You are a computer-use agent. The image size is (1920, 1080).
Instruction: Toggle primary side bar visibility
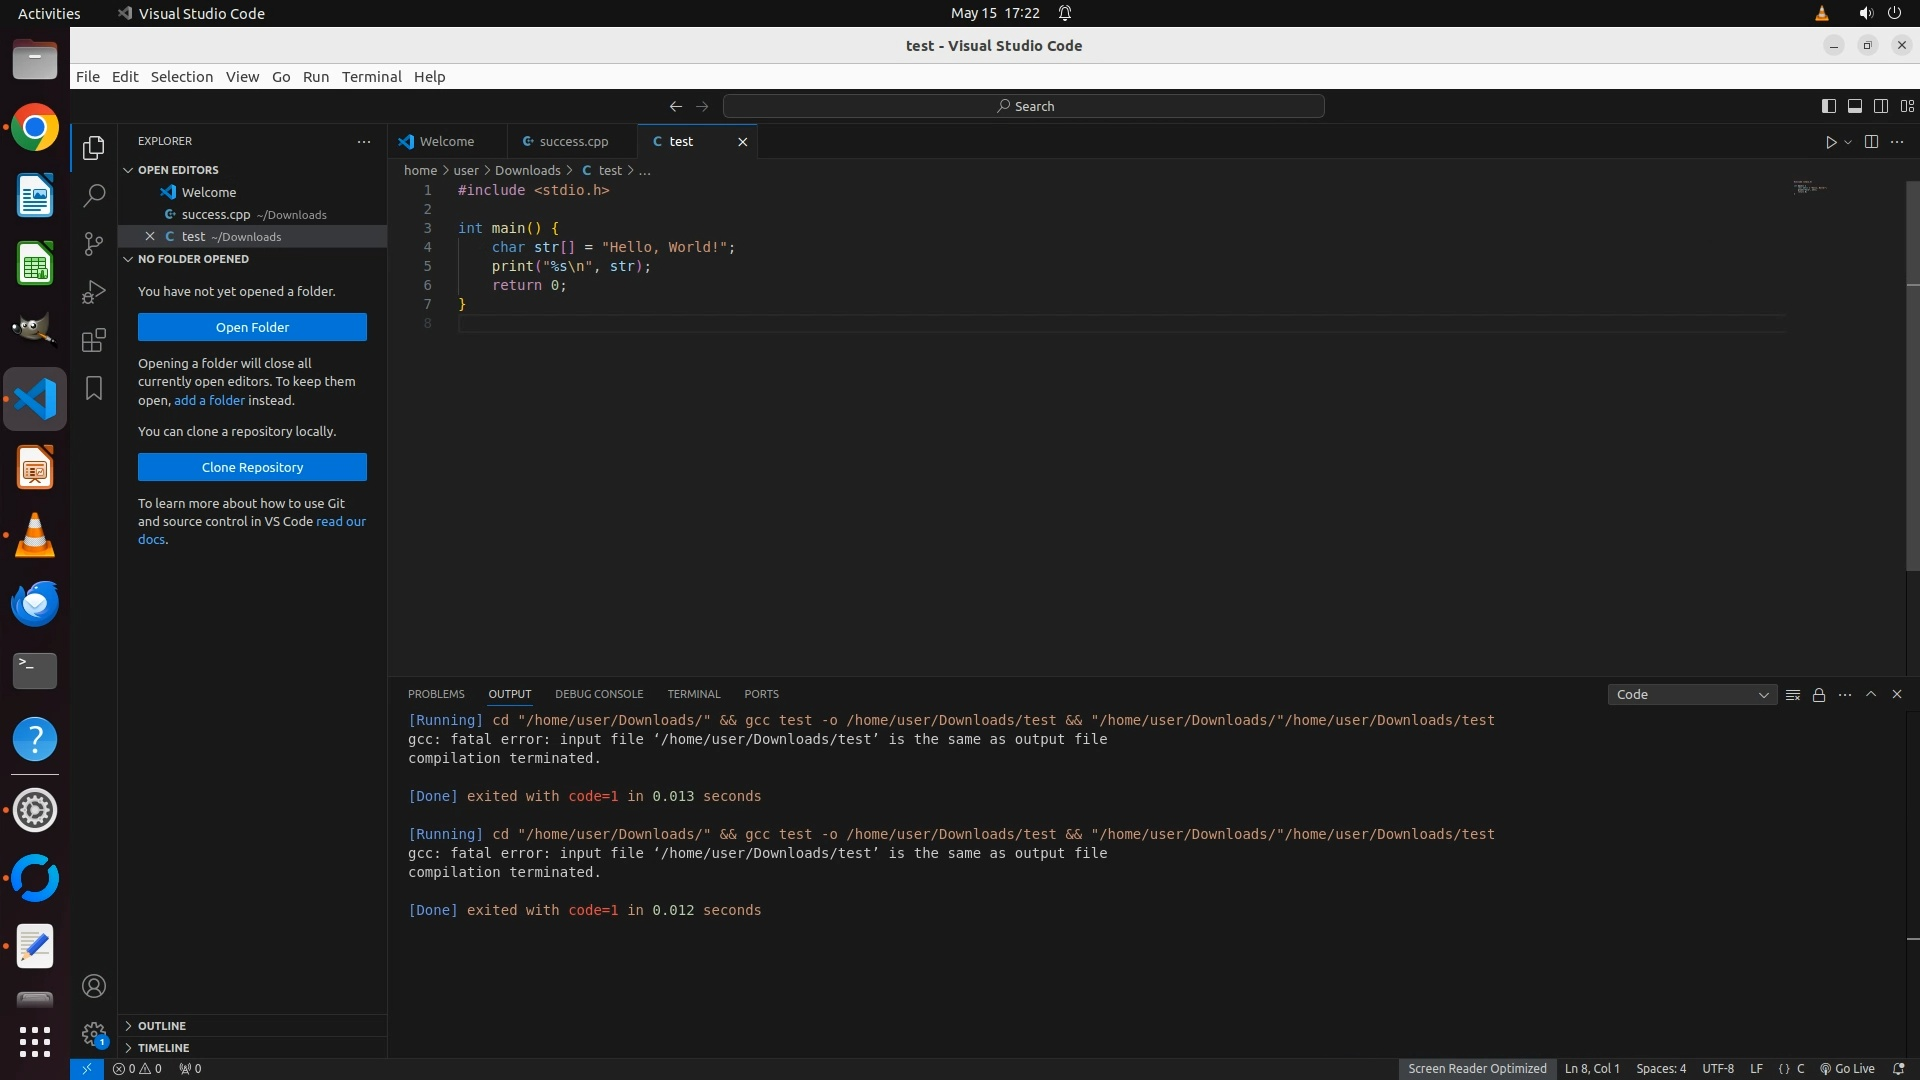tap(1828, 106)
